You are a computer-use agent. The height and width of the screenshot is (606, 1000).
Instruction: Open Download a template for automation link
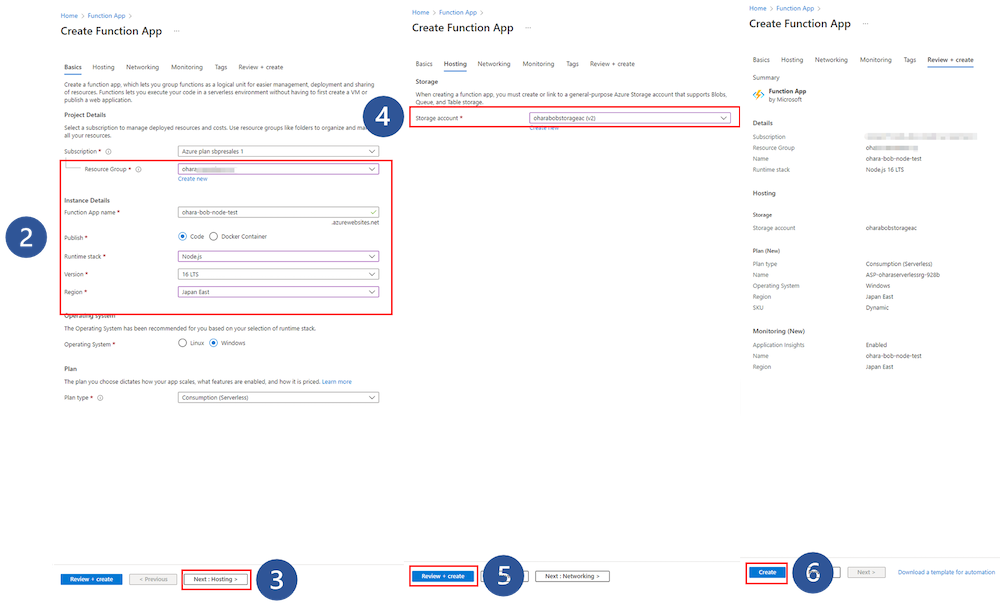(946, 572)
